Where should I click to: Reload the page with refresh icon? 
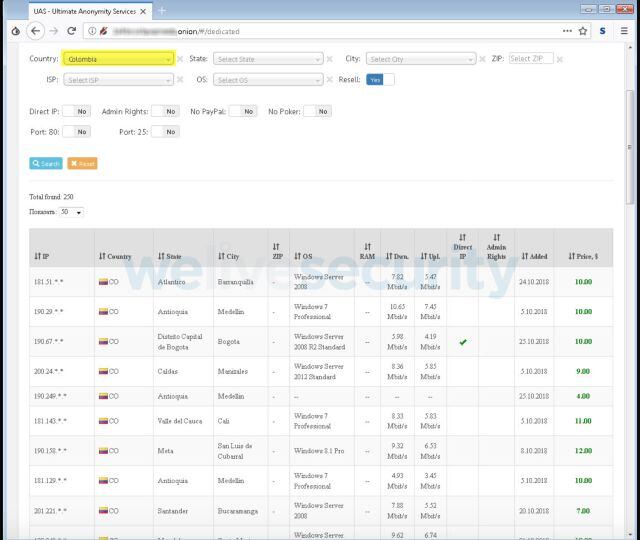(x=71, y=31)
